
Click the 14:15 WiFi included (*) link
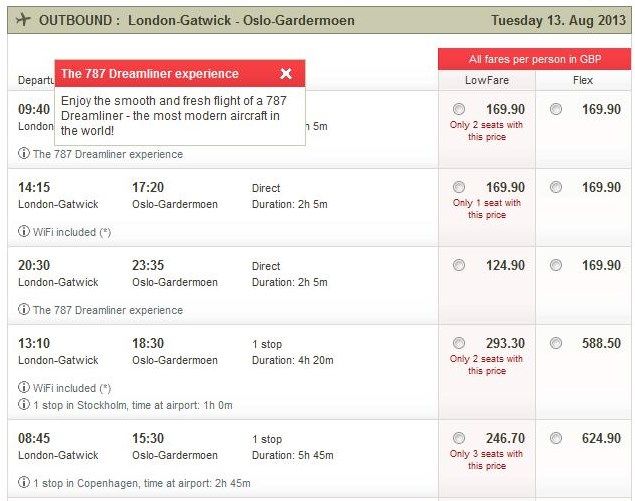(72, 232)
